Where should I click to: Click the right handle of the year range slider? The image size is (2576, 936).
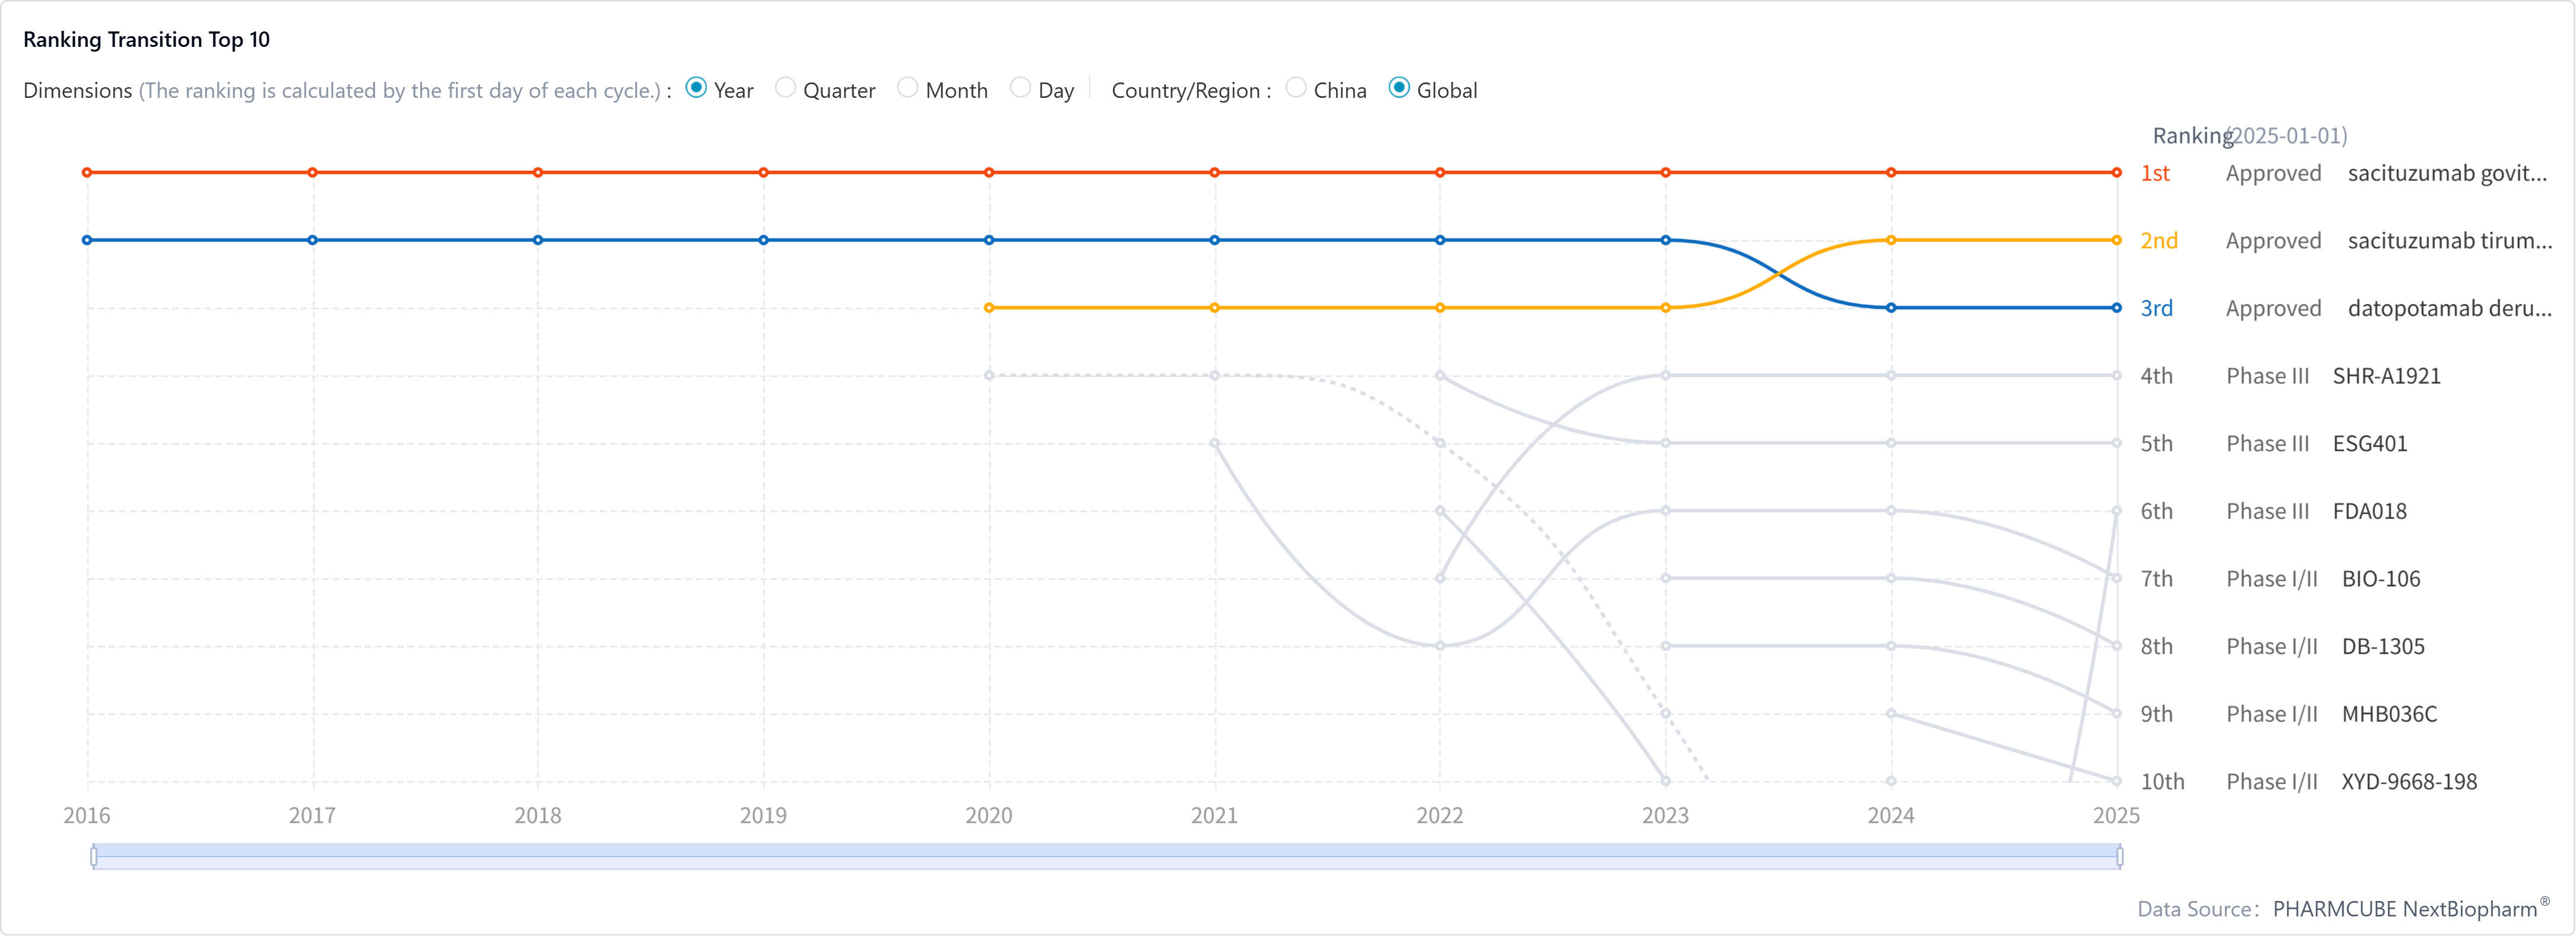pyautogui.click(x=2120, y=856)
